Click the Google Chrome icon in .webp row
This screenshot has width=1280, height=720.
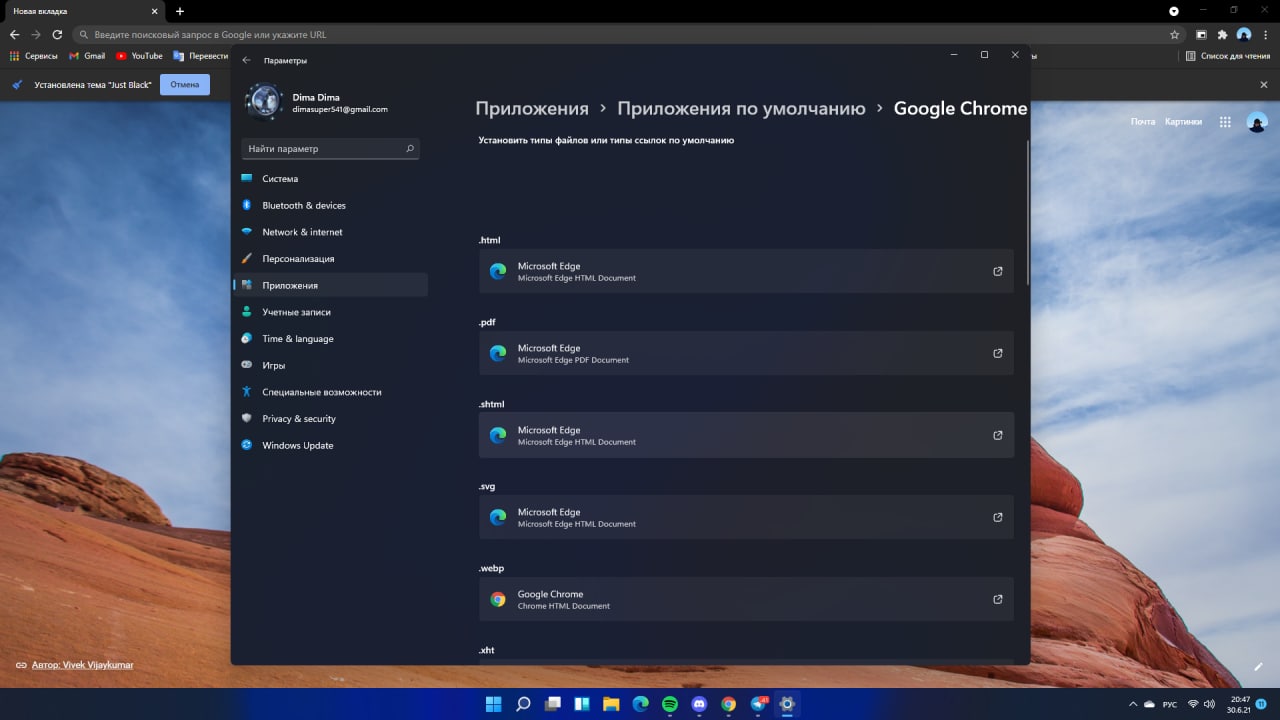click(x=498, y=599)
